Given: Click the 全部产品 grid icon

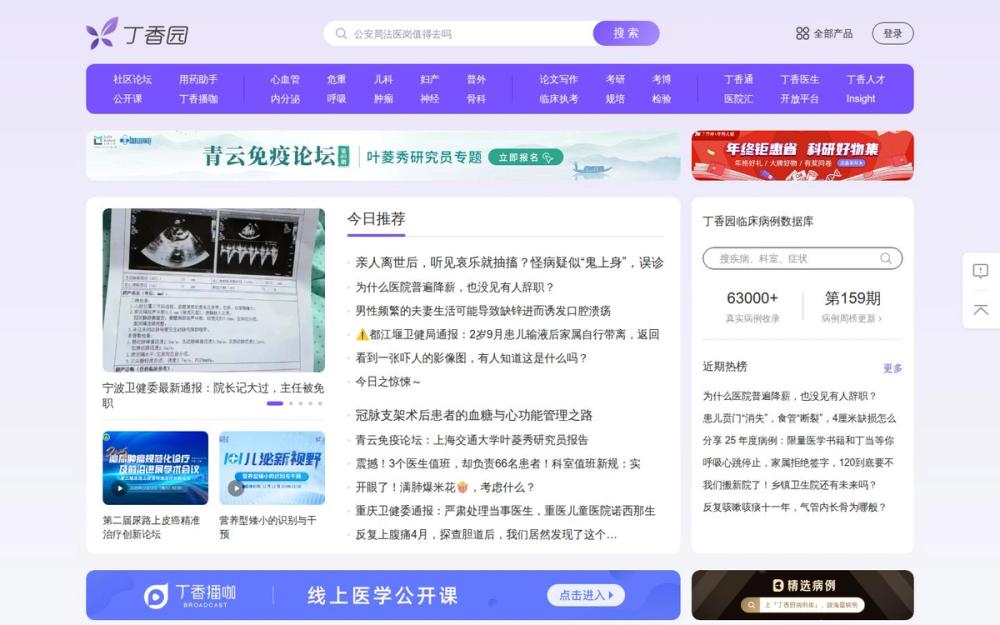Looking at the screenshot, I should (802, 33).
